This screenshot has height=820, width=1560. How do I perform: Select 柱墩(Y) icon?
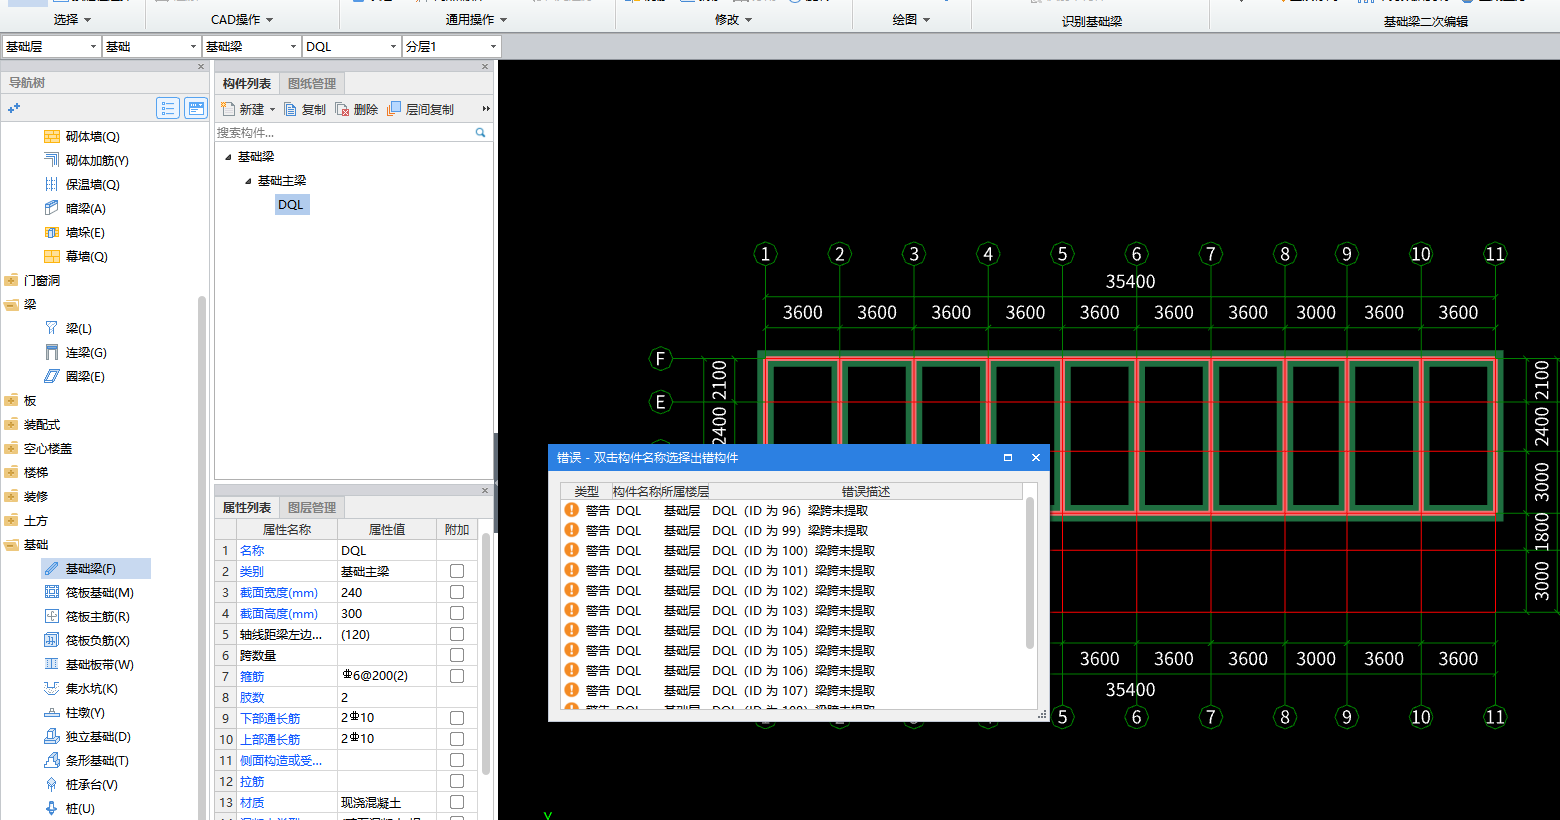tap(52, 712)
